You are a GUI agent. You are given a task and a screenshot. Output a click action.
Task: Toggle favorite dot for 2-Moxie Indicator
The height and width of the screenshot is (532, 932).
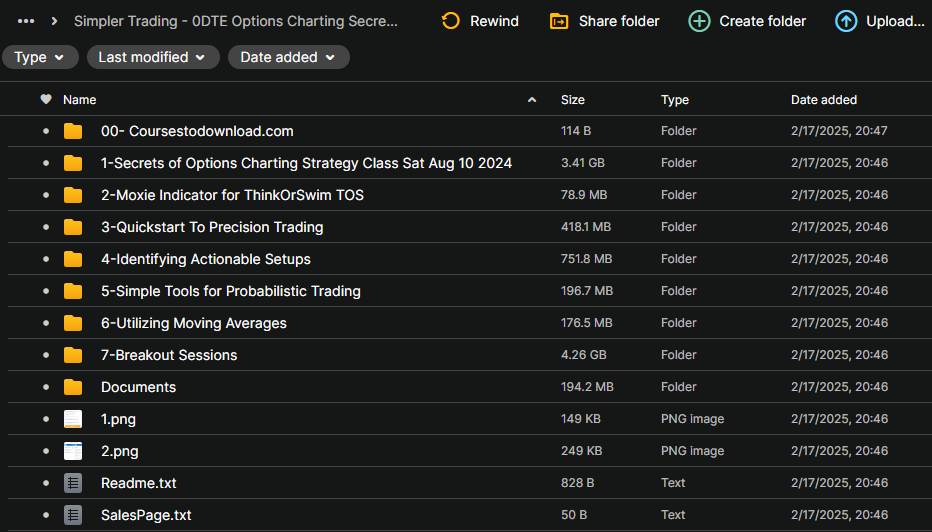click(46, 195)
